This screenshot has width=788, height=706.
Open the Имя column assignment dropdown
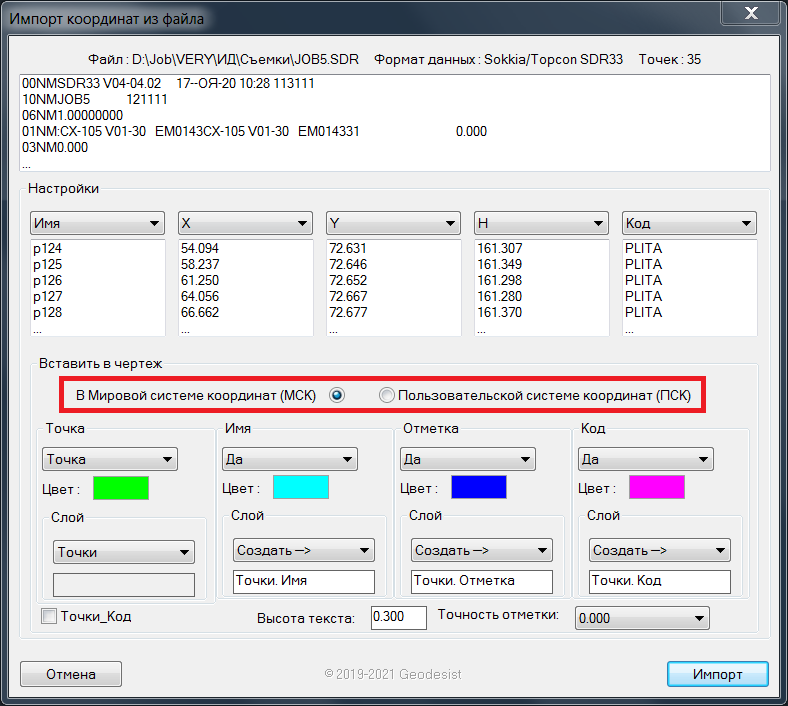[x=97, y=223]
